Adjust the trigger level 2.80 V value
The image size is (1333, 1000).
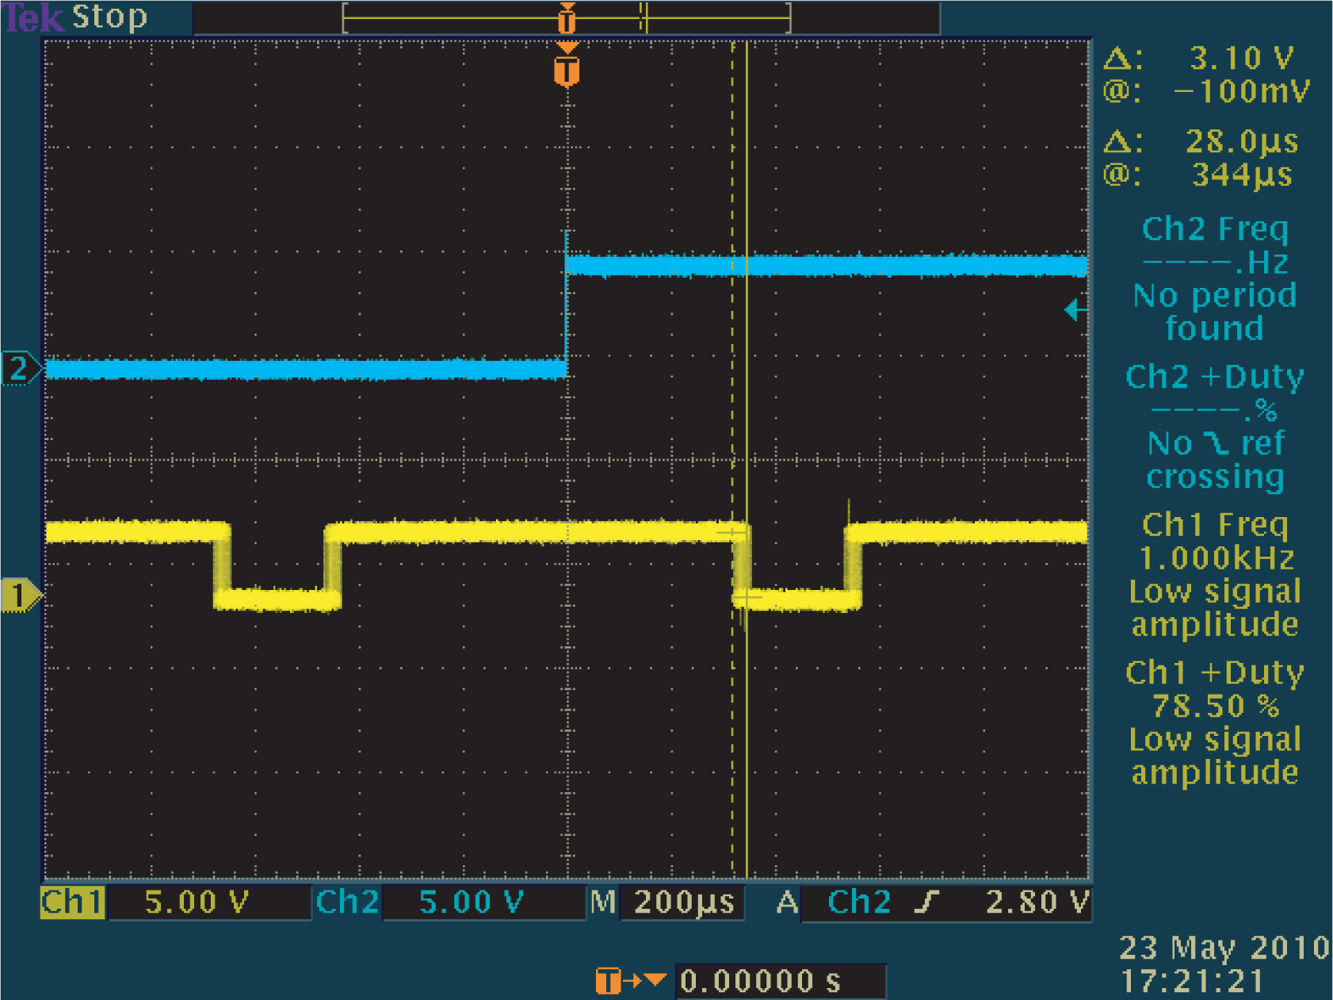coord(1037,902)
